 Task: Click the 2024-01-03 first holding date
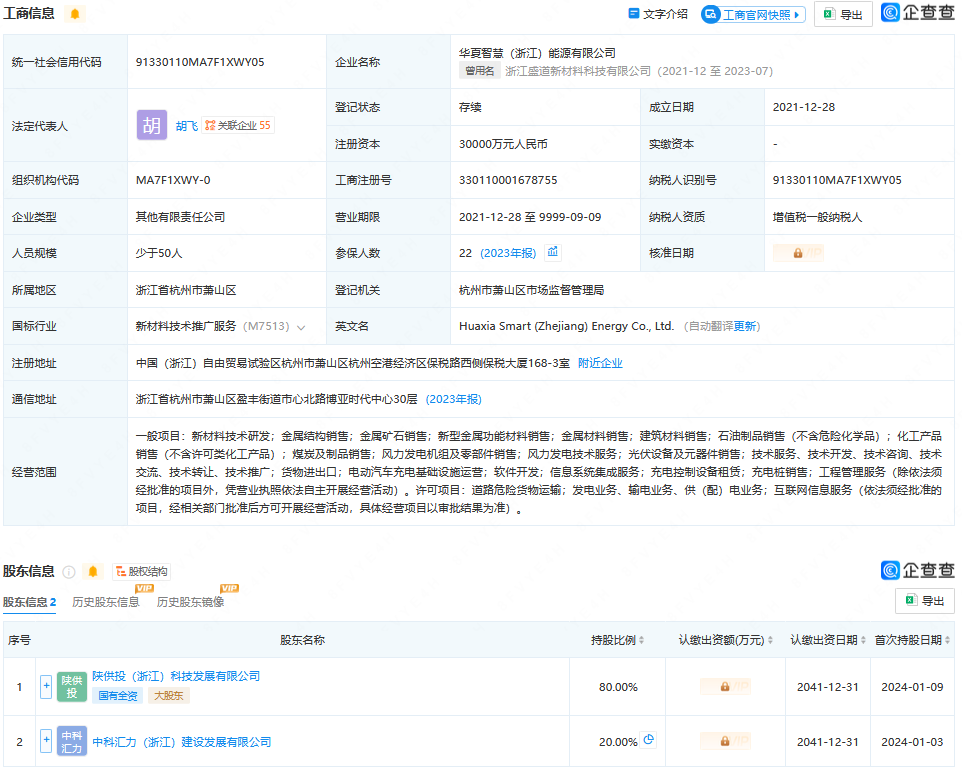tap(912, 742)
